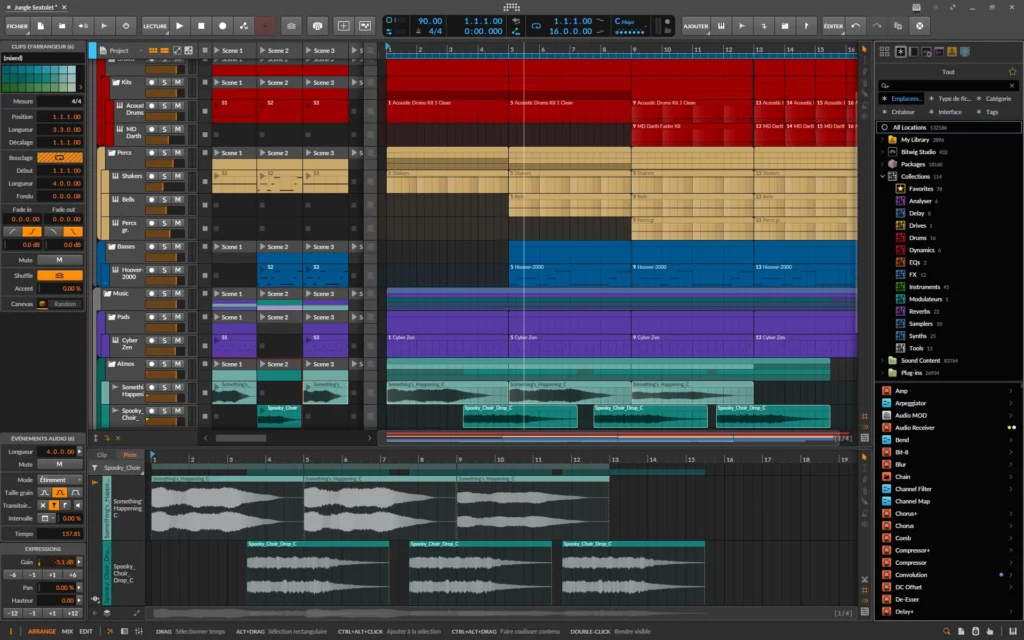
Task: Click the tempo value 90.00
Action: 429,21
